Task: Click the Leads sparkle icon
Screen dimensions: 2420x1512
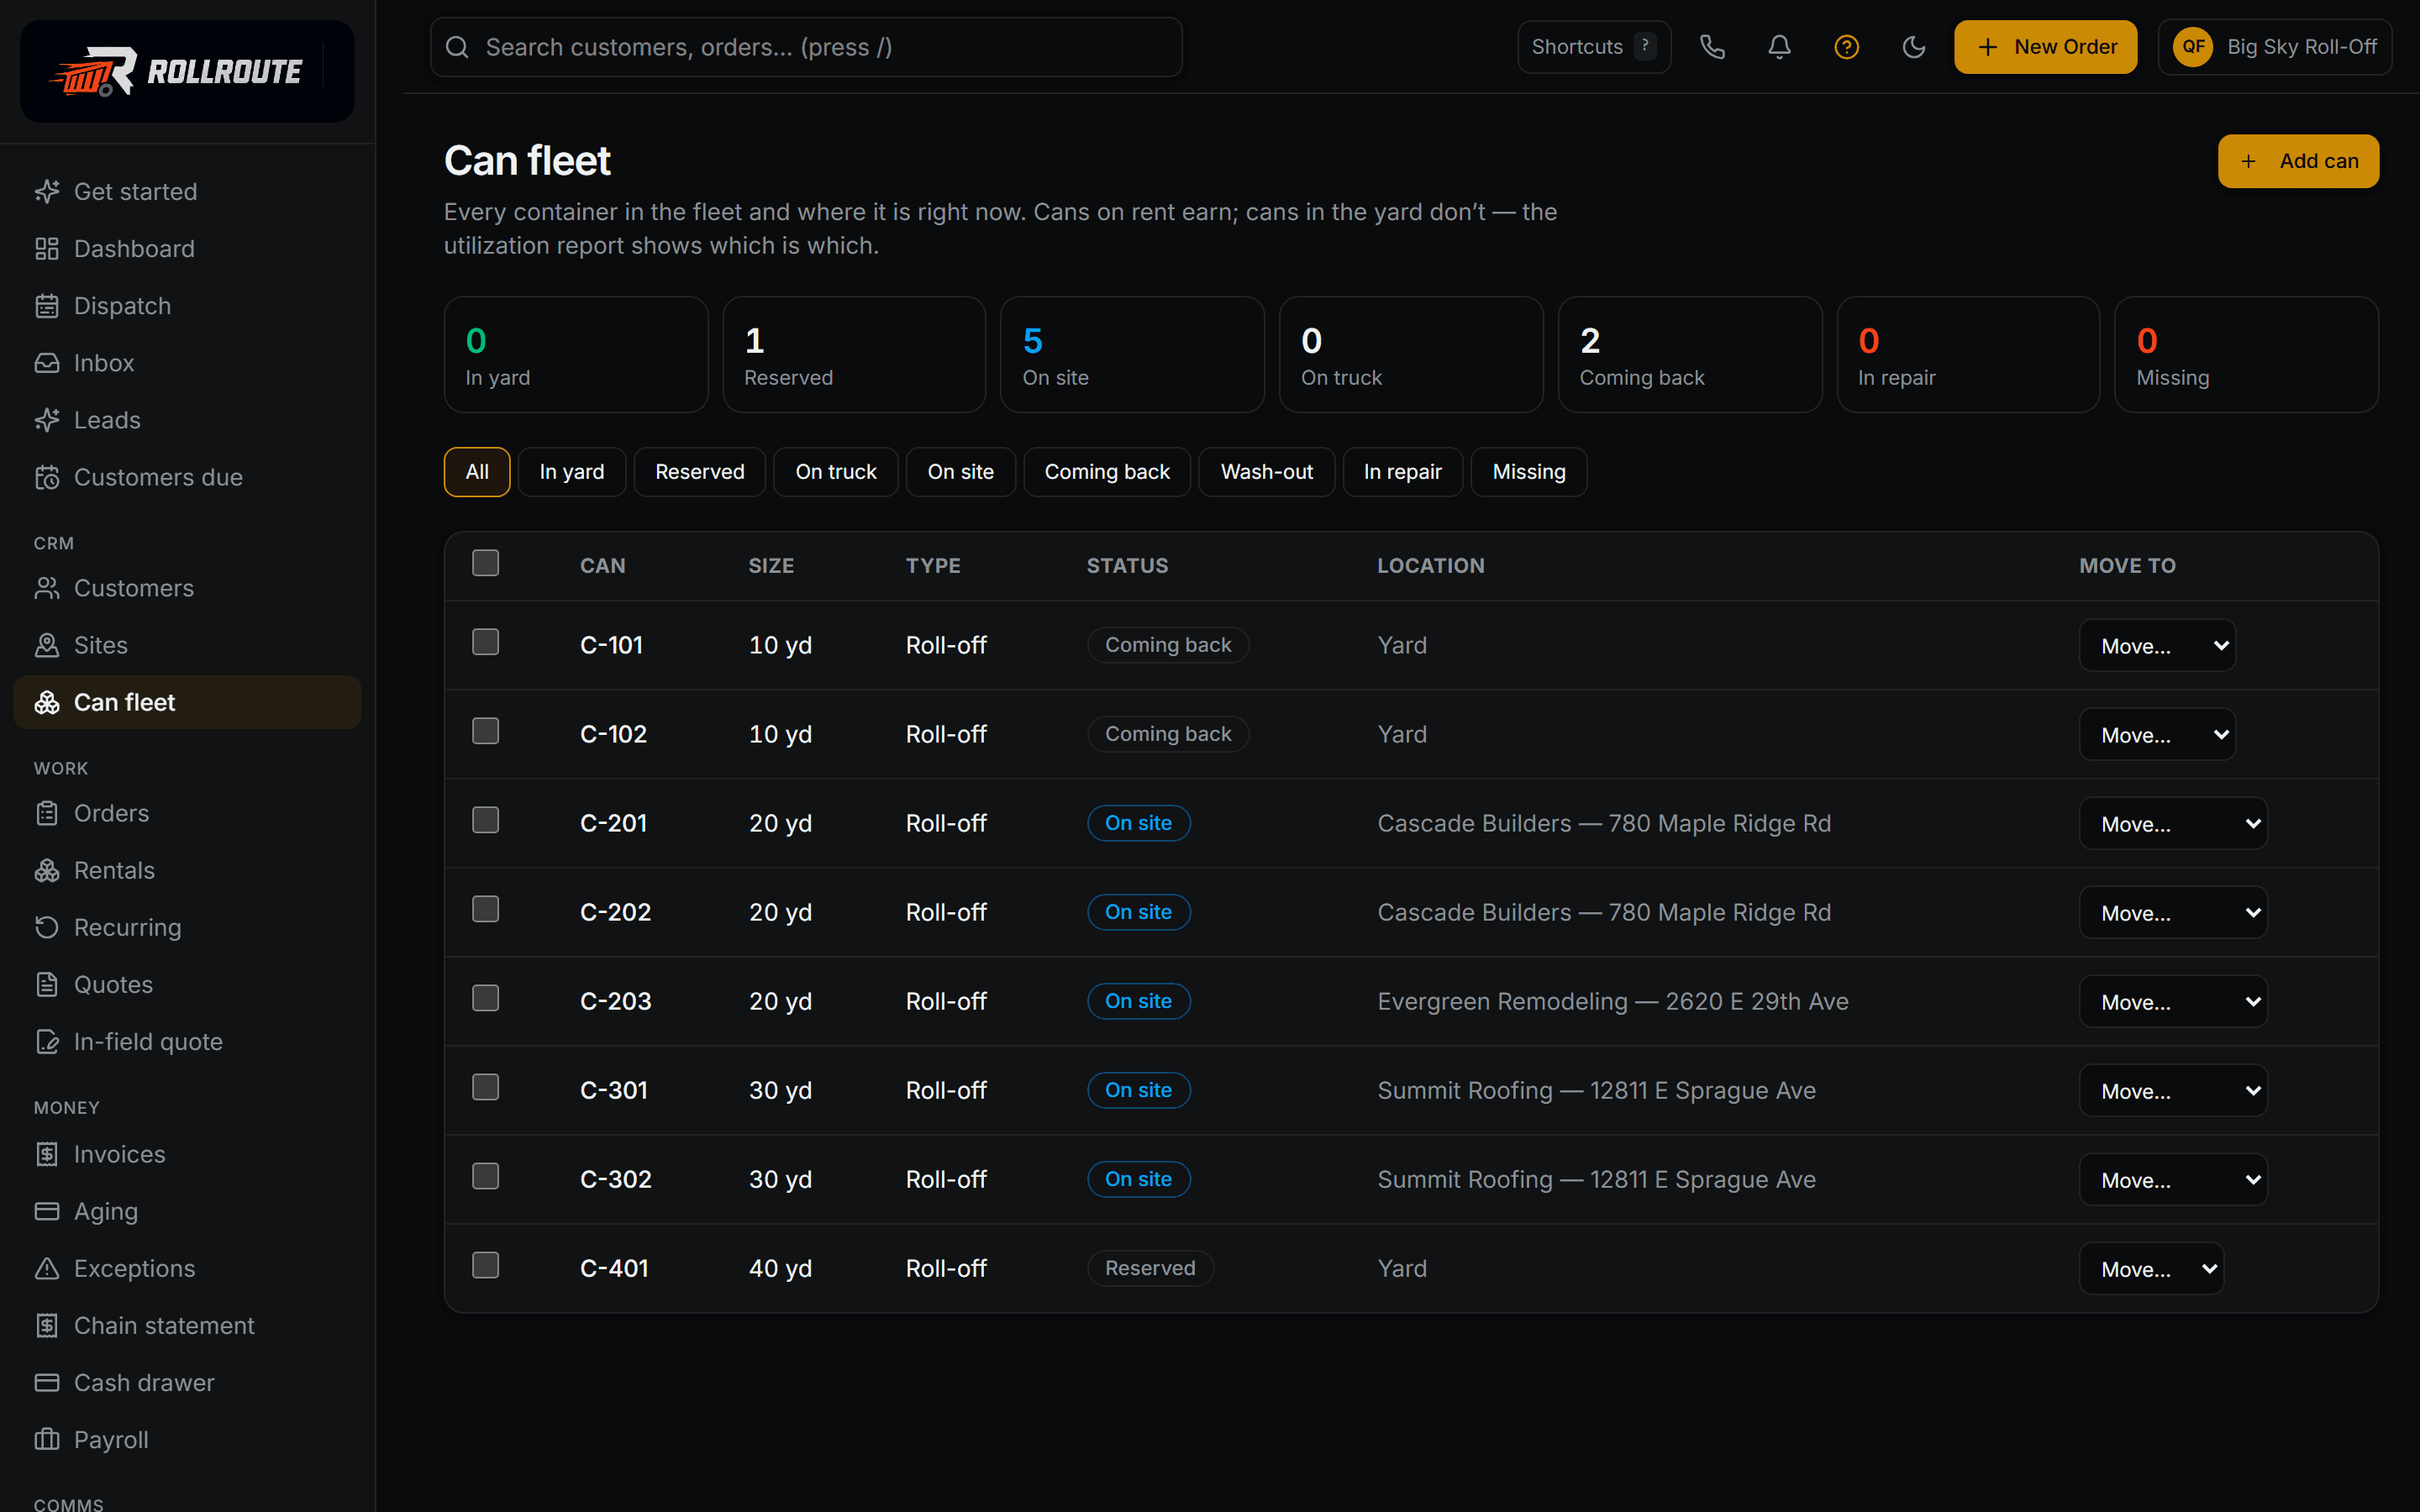Action: point(47,419)
